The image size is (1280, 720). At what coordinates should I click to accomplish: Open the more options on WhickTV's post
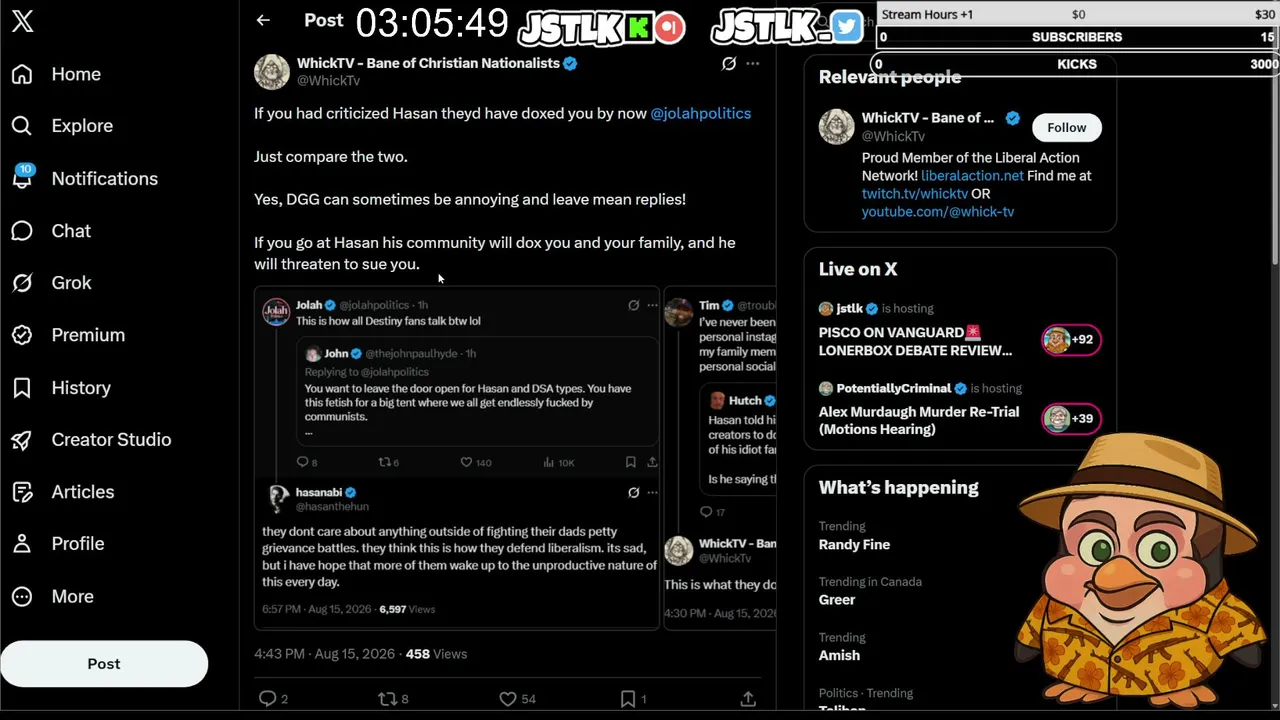pos(753,63)
